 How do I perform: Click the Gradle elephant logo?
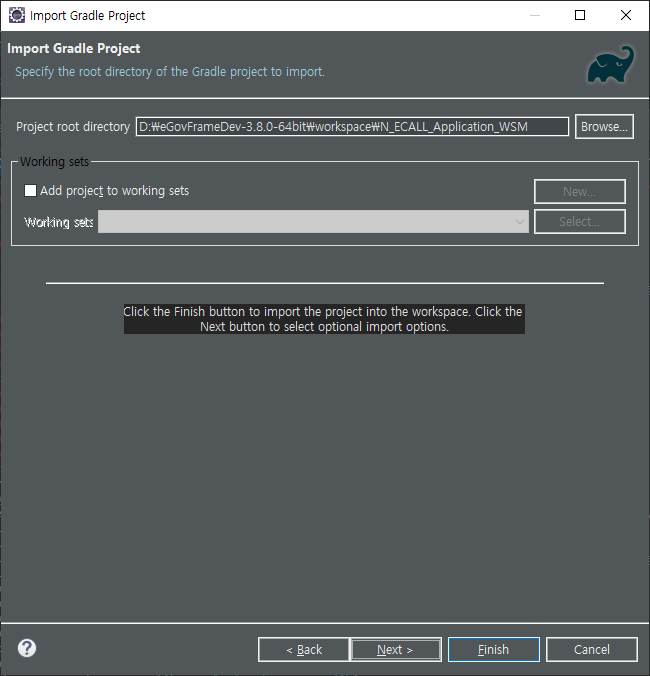click(x=611, y=64)
